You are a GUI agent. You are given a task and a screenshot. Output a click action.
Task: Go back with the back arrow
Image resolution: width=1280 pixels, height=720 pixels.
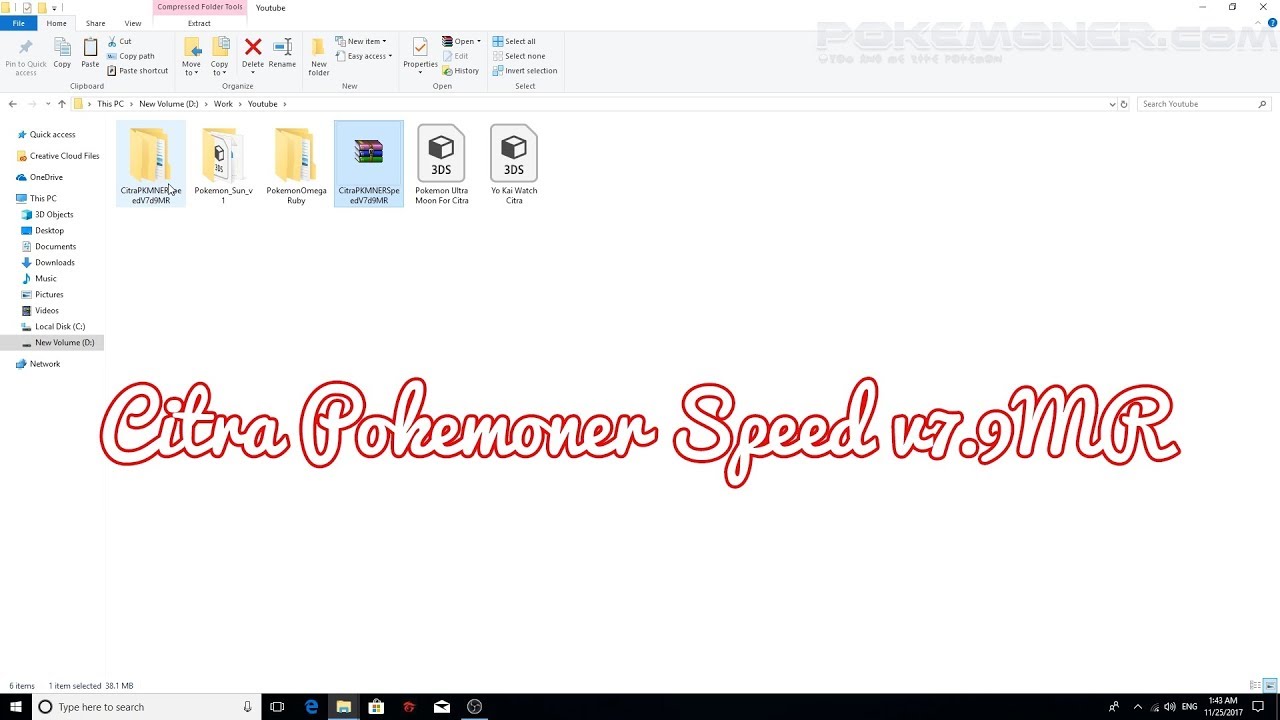(12, 104)
